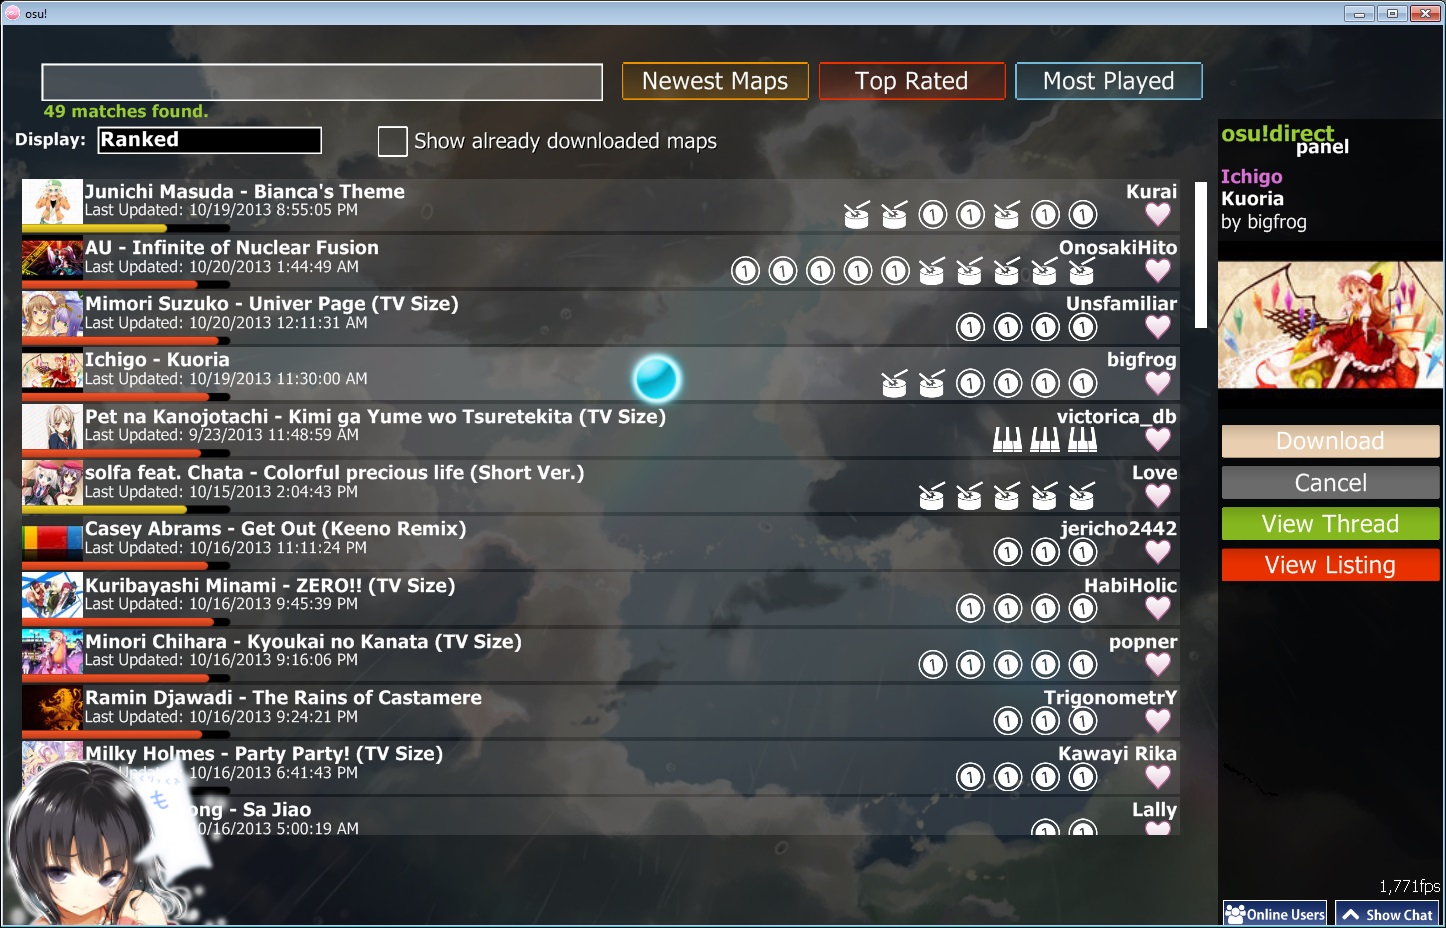The width and height of the screenshot is (1446, 928).
Task: Click the beatmap search input field
Action: click(x=322, y=82)
